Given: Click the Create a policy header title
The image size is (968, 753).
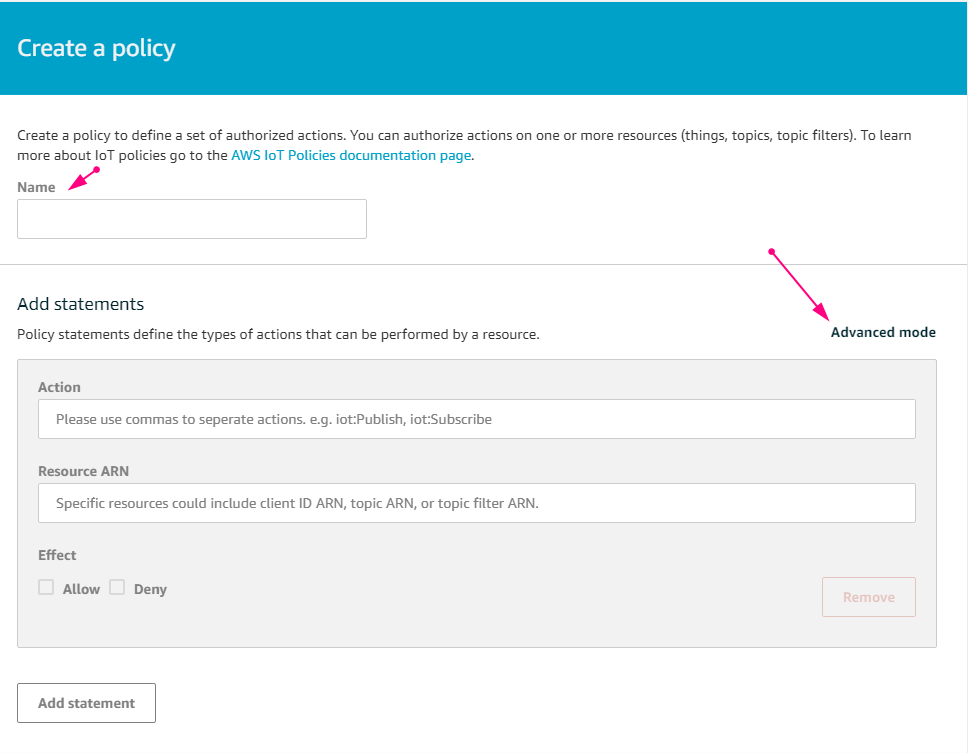Looking at the screenshot, I should coord(96,48).
